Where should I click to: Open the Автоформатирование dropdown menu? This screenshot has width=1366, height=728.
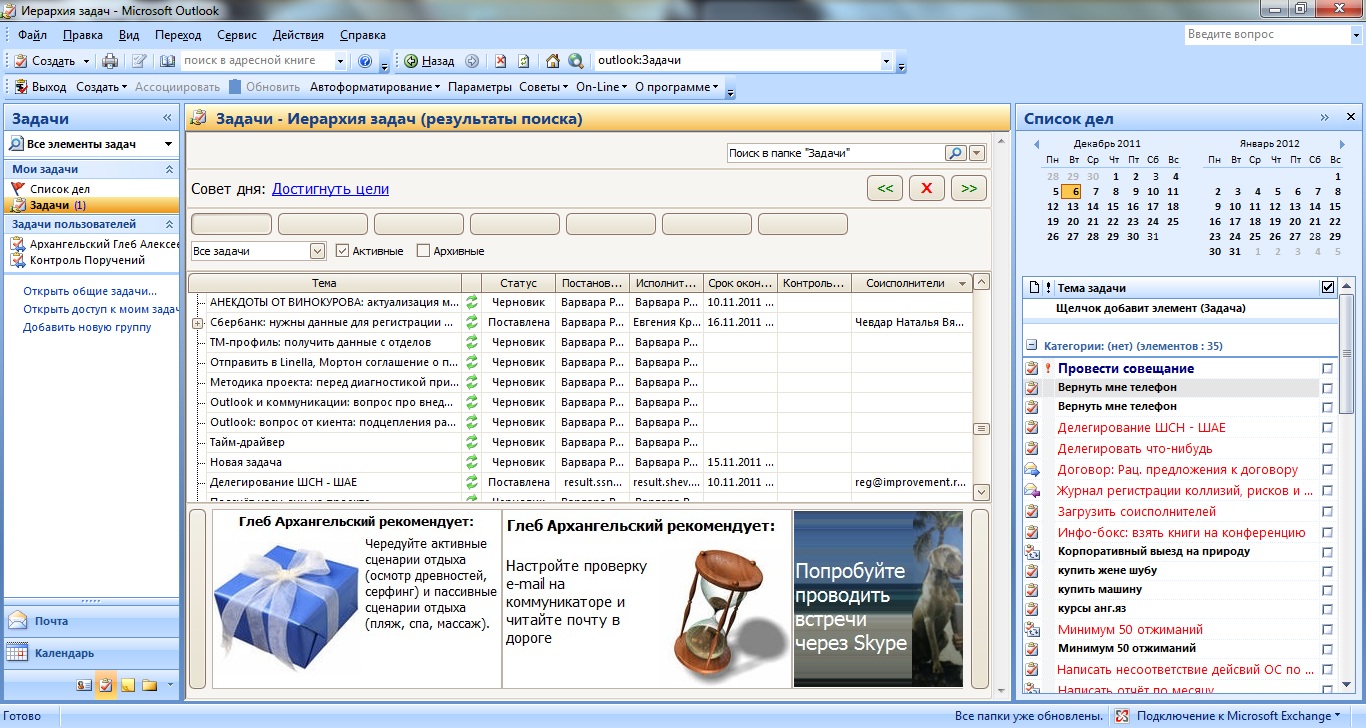point(375,87)
